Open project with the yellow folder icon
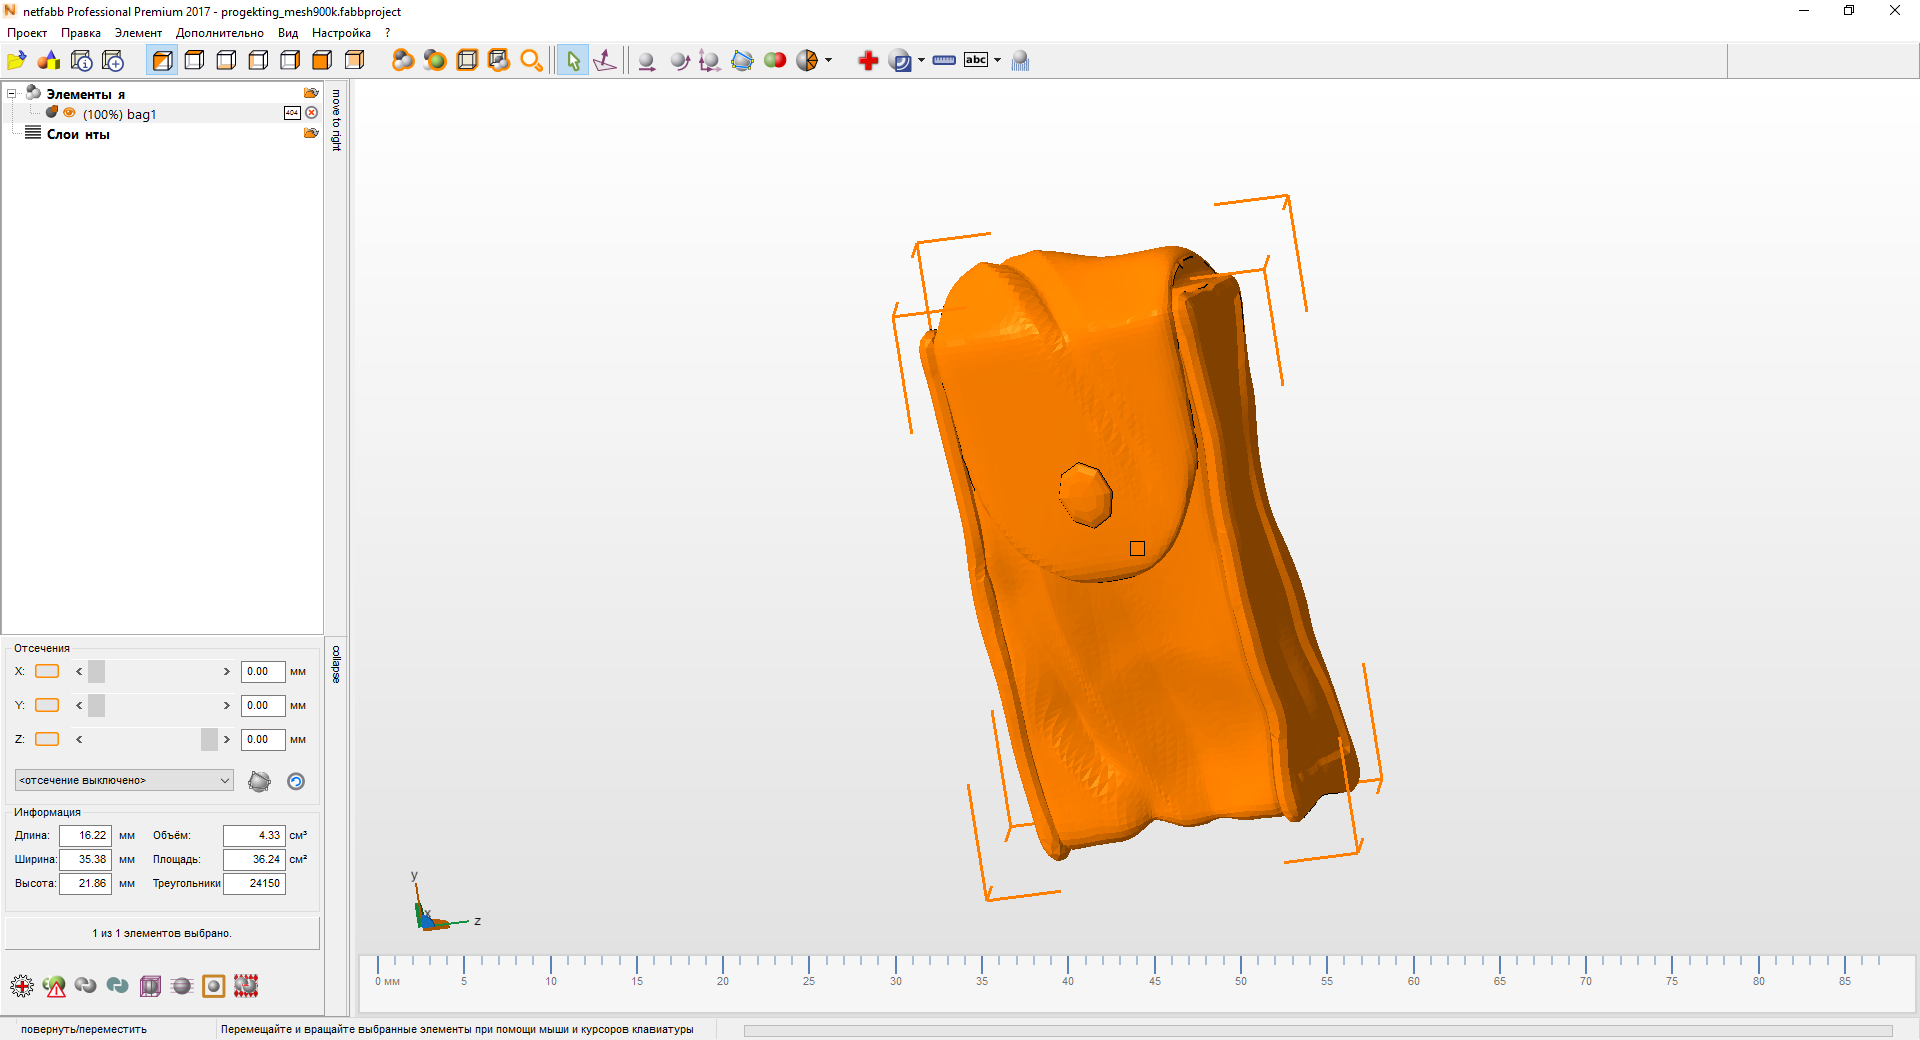The width and height of the screenshot is (1920, 1040). coord(17,61)
